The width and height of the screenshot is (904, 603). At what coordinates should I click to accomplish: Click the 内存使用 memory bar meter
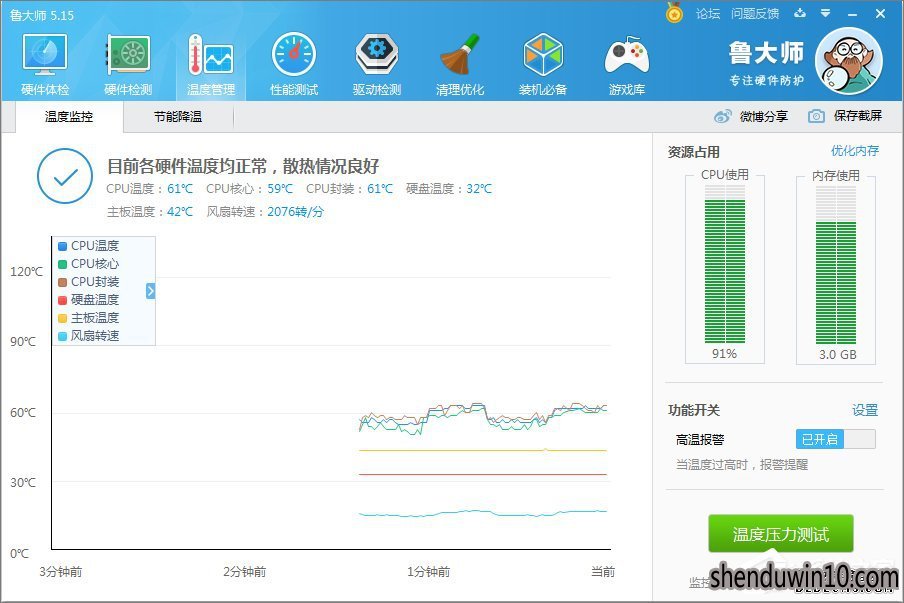point(836,265)
